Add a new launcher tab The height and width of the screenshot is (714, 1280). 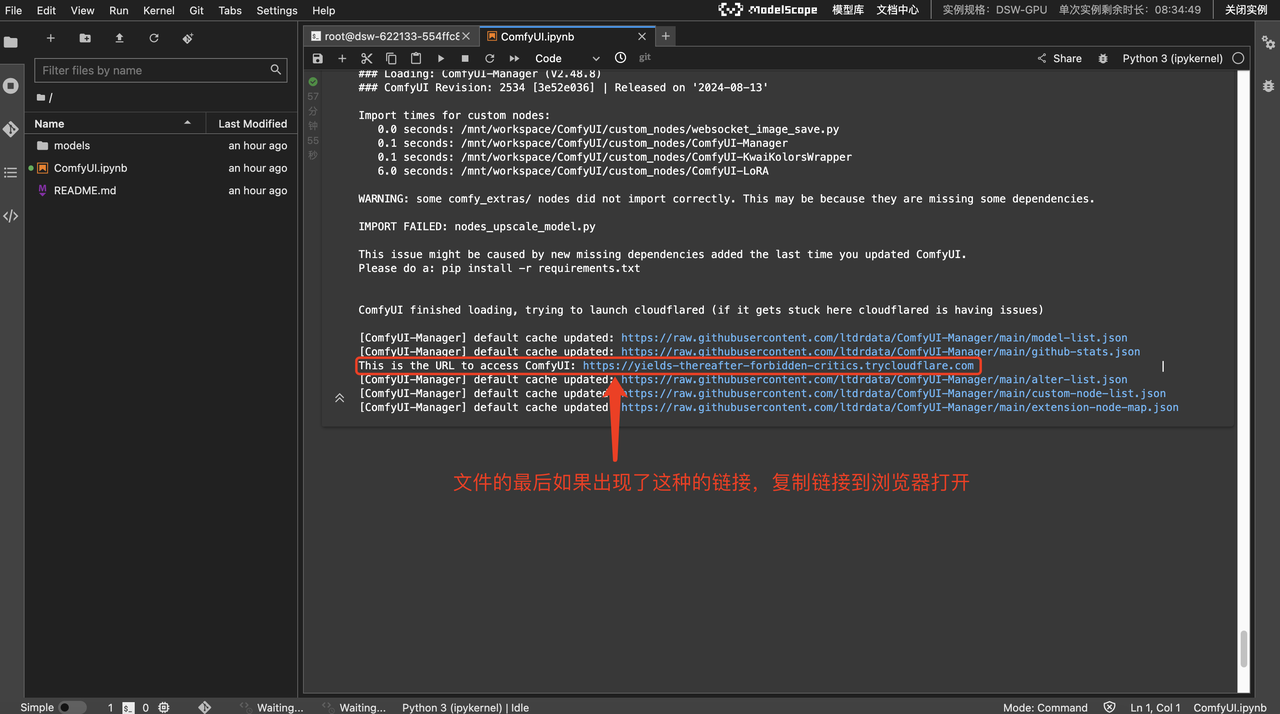click(x=666, y=36)
